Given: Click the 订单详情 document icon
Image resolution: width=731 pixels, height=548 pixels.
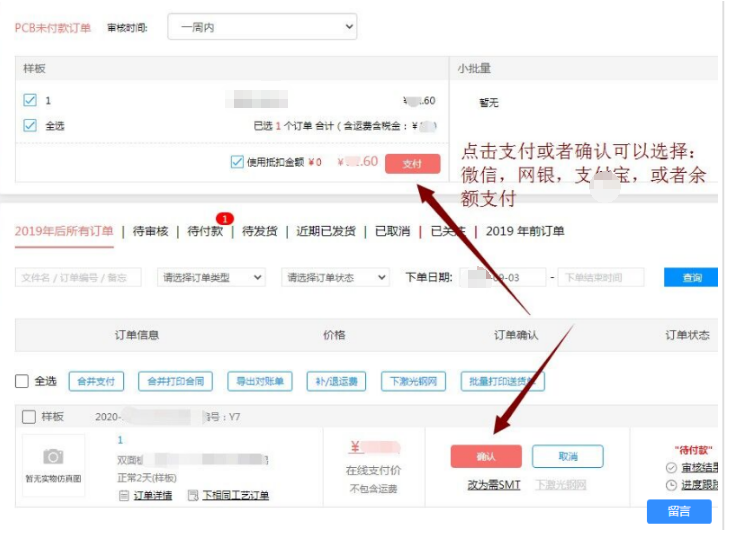Looking at the screenshot, I should [124, 496].
